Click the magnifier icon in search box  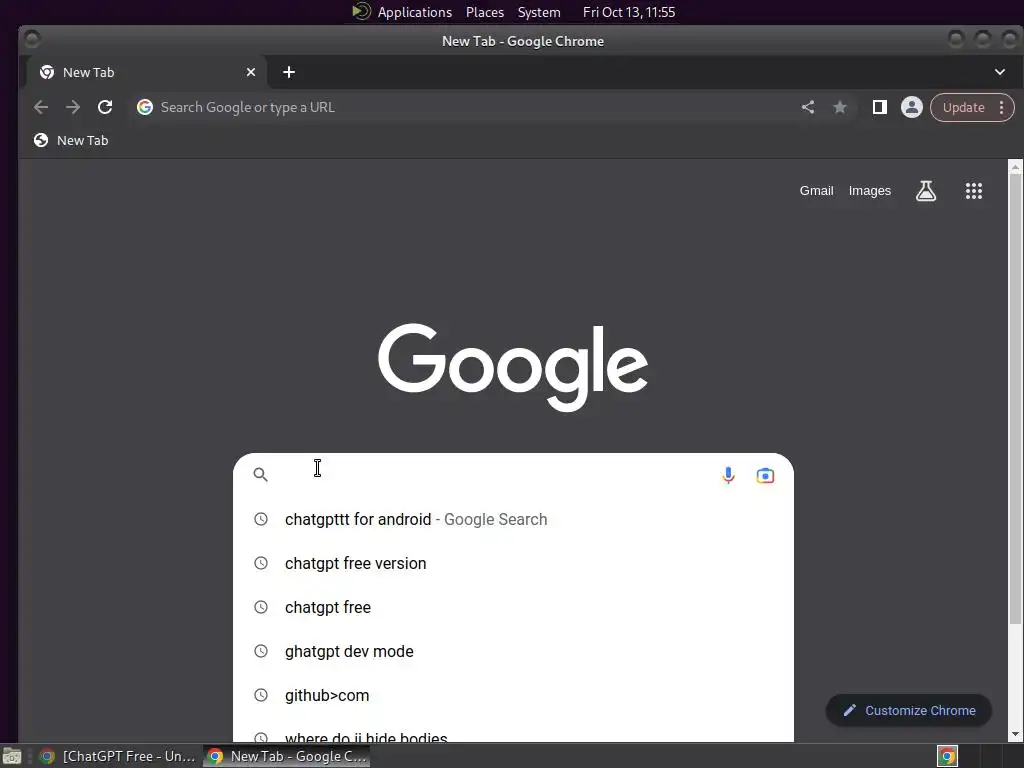pyautogui.click(x=260, y=475)
